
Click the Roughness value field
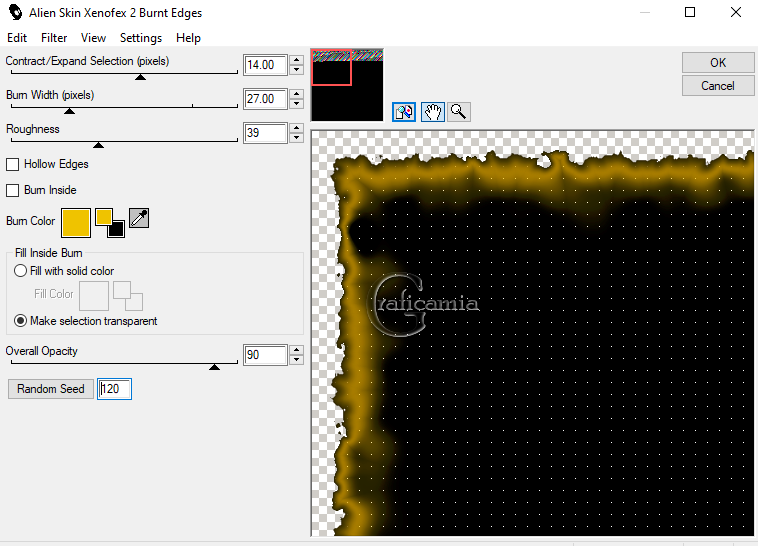pyautogui.click(x=265, y=133)
